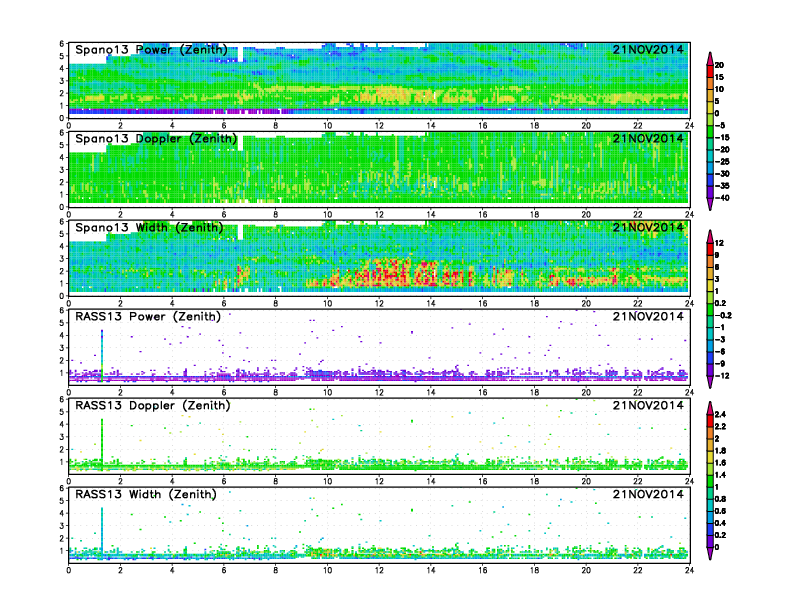Click hour 4 tick under RASS13 Doppler plot

point(172,481)
